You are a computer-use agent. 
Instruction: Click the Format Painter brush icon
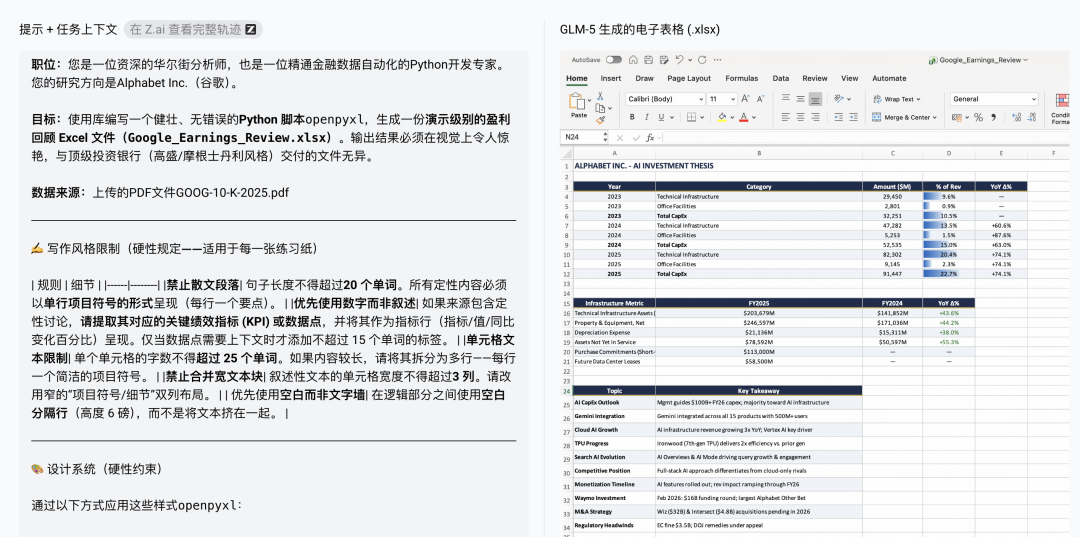tap(601, 120)
